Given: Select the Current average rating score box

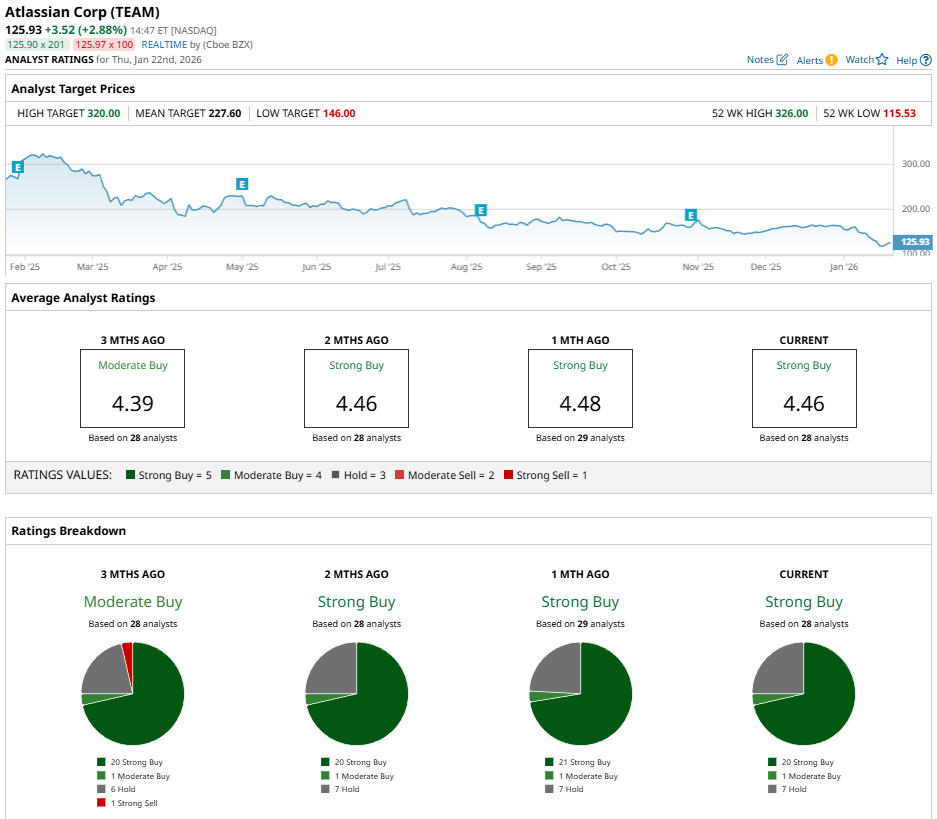Looking at the screenshot, I should point(804,390).
